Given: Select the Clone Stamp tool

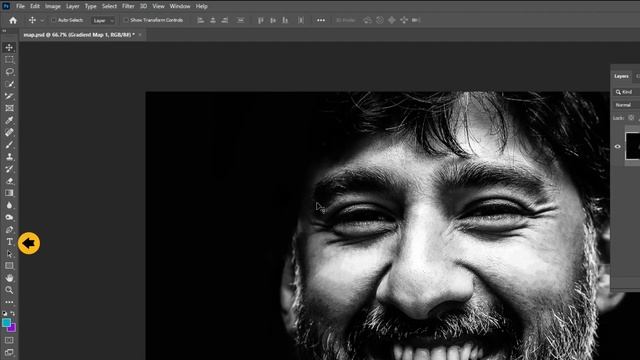Looking at the screenshot, I should pos(9,157).
